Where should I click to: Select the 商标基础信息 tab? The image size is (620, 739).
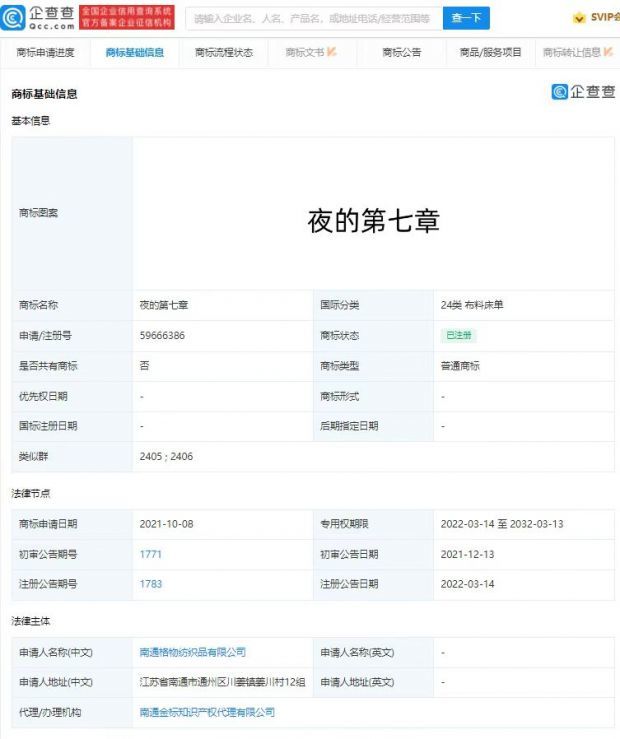pos(134,52)
